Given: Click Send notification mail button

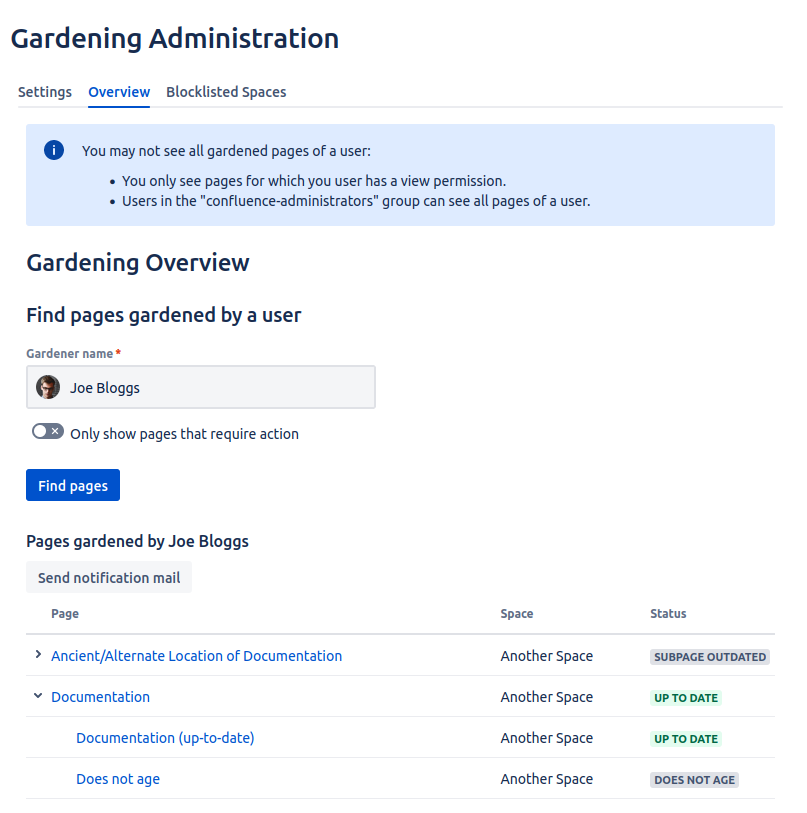Looking at the screenshot, I should point(109,577).
